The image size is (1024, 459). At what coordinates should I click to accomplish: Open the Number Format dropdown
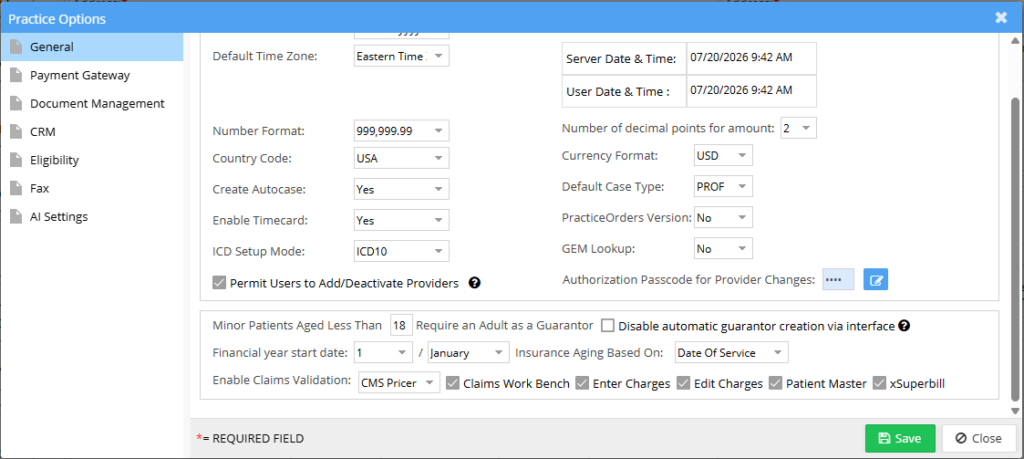(402, 131)
